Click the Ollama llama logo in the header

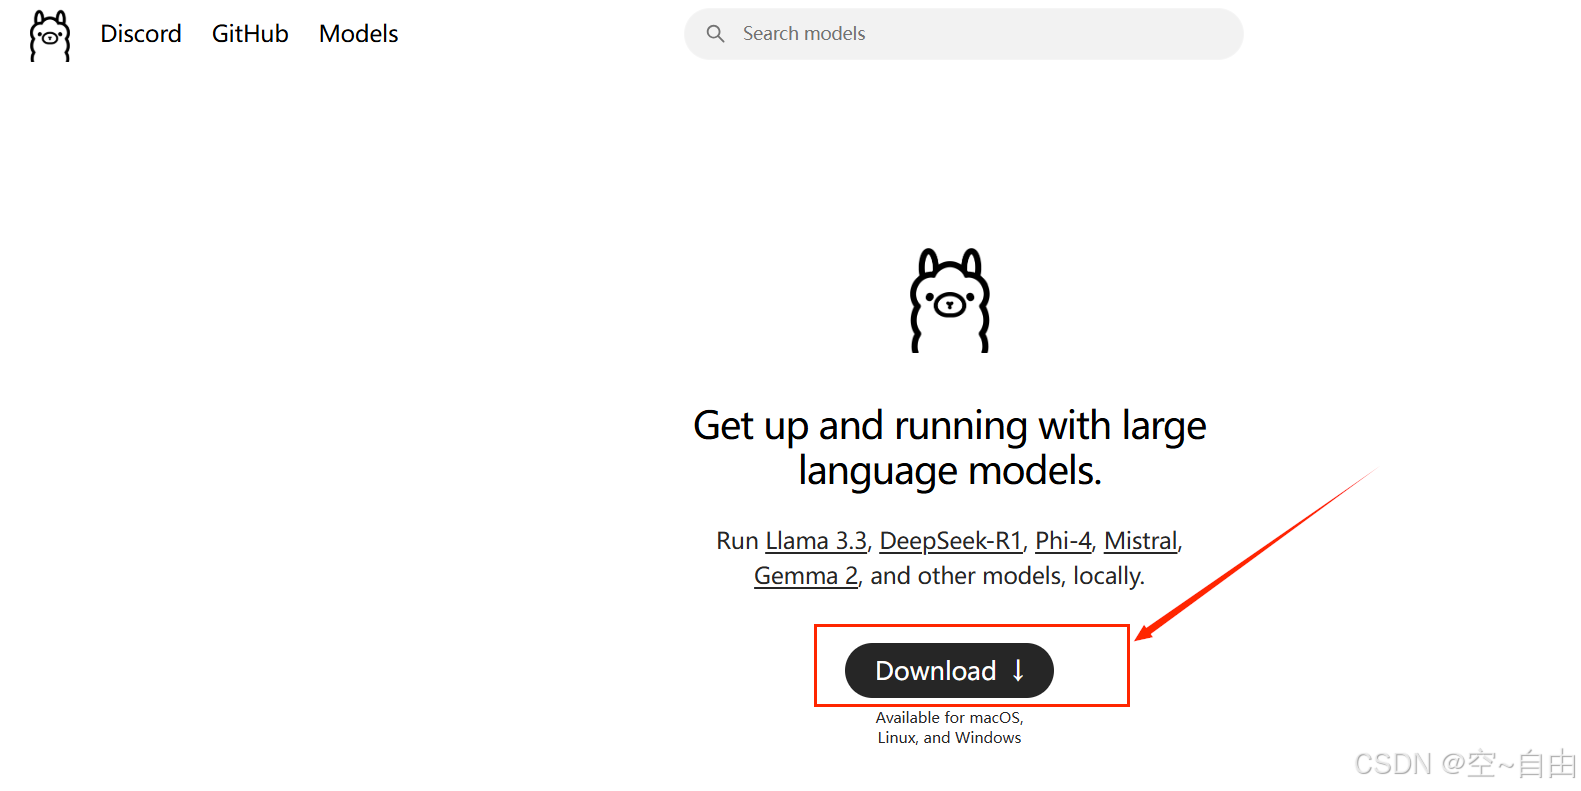coord(50,36)
